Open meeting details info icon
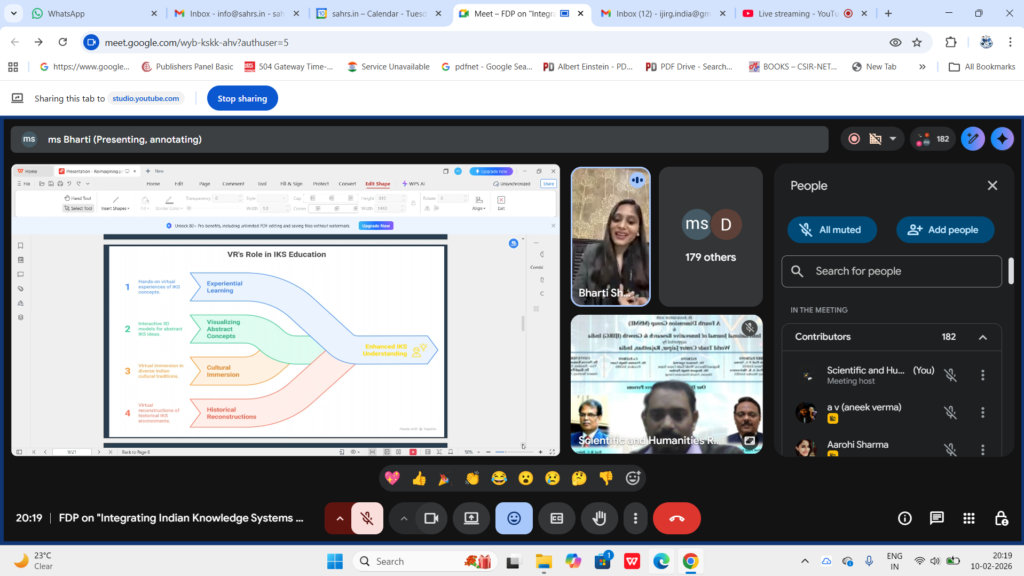1024x576 pixels. [905, 518]
